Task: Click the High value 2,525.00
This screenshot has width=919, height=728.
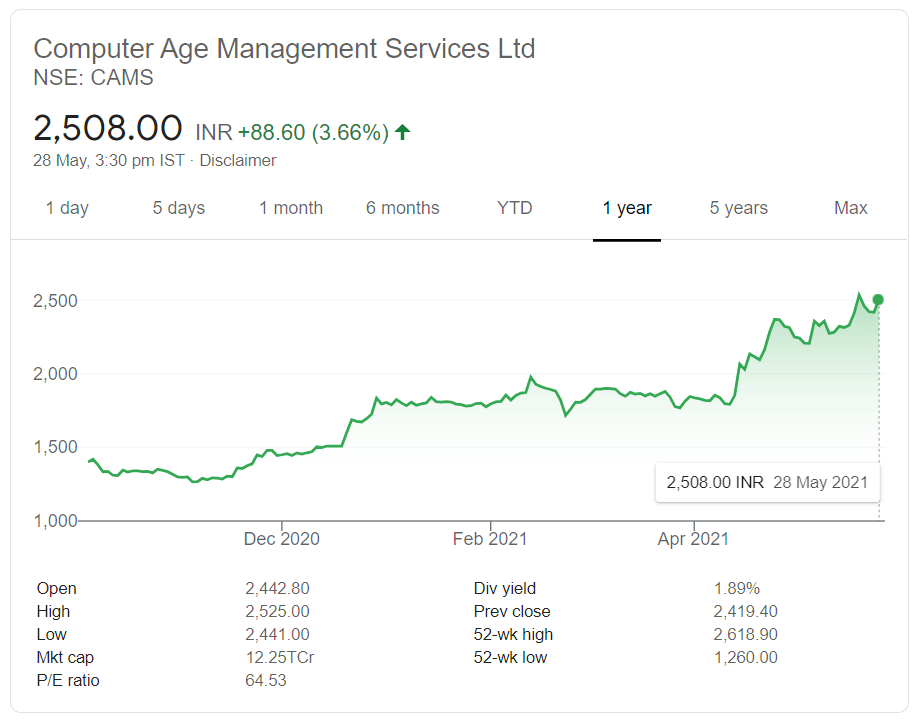Action: [x=277, y=611]
